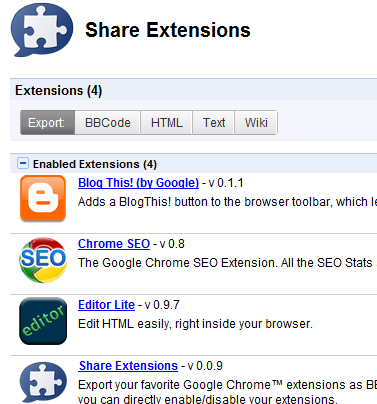The height and width of the screenshot is (404, 377).
Task: Click the Chrome SEO description text
Action: pyautogui.click(x=227, y=263)
